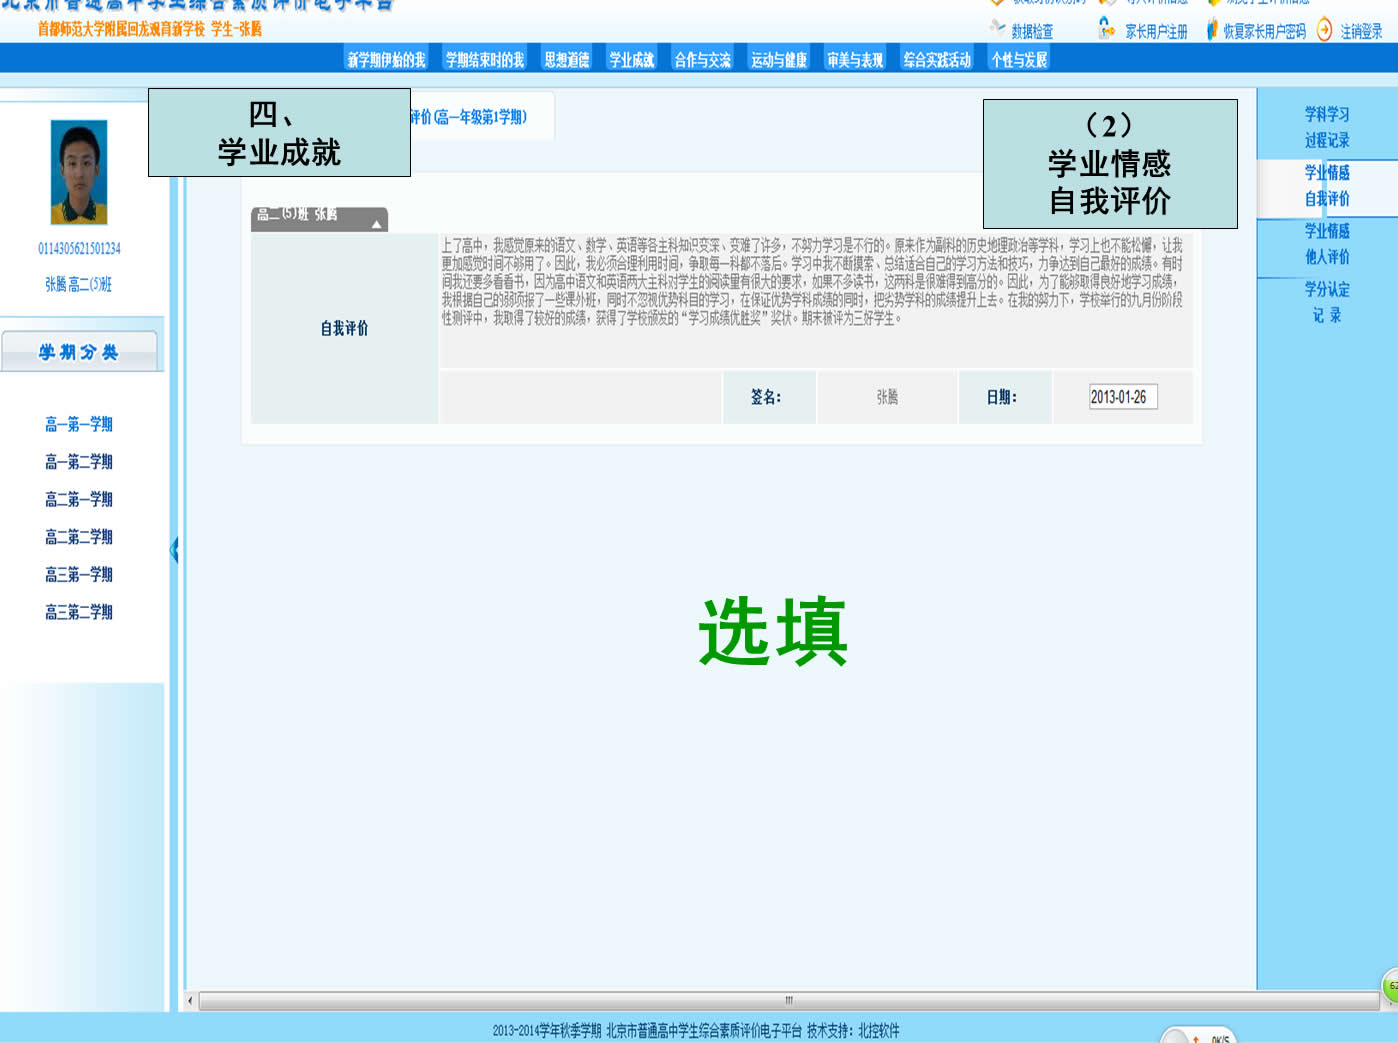
Task: Click the 评价(高一年级第1学期) tab
Action: (468, 117)
